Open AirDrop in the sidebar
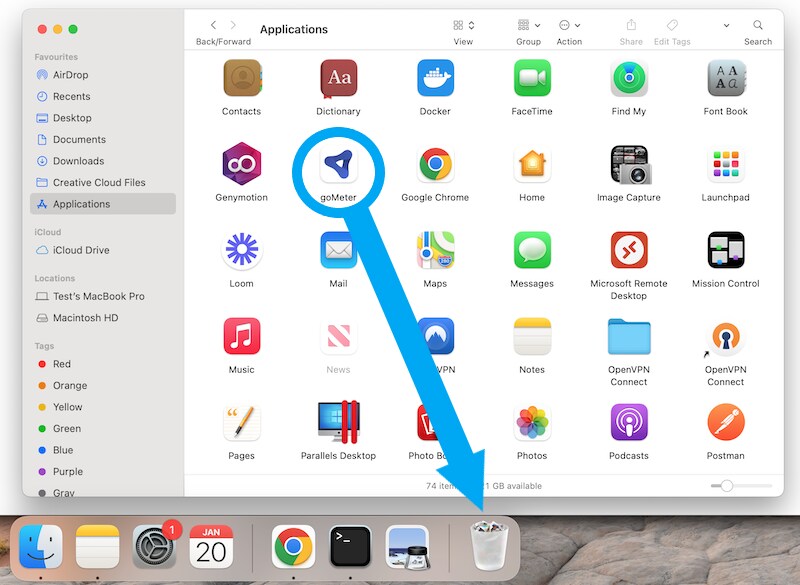This screenshot has width=800, height=585. pos(103,75)
